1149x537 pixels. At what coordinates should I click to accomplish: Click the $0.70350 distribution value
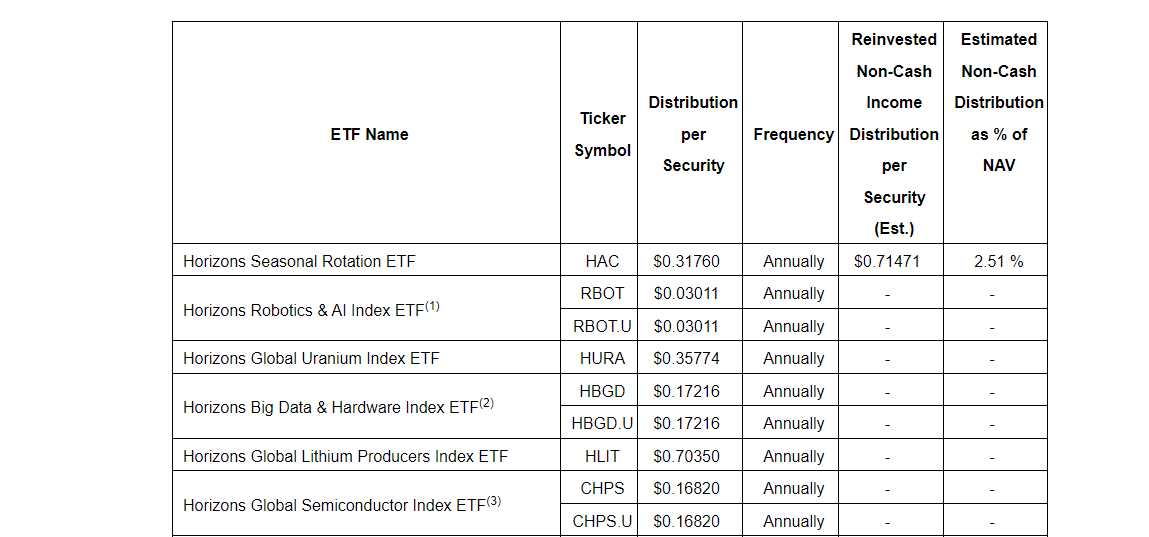click(686, 456)
